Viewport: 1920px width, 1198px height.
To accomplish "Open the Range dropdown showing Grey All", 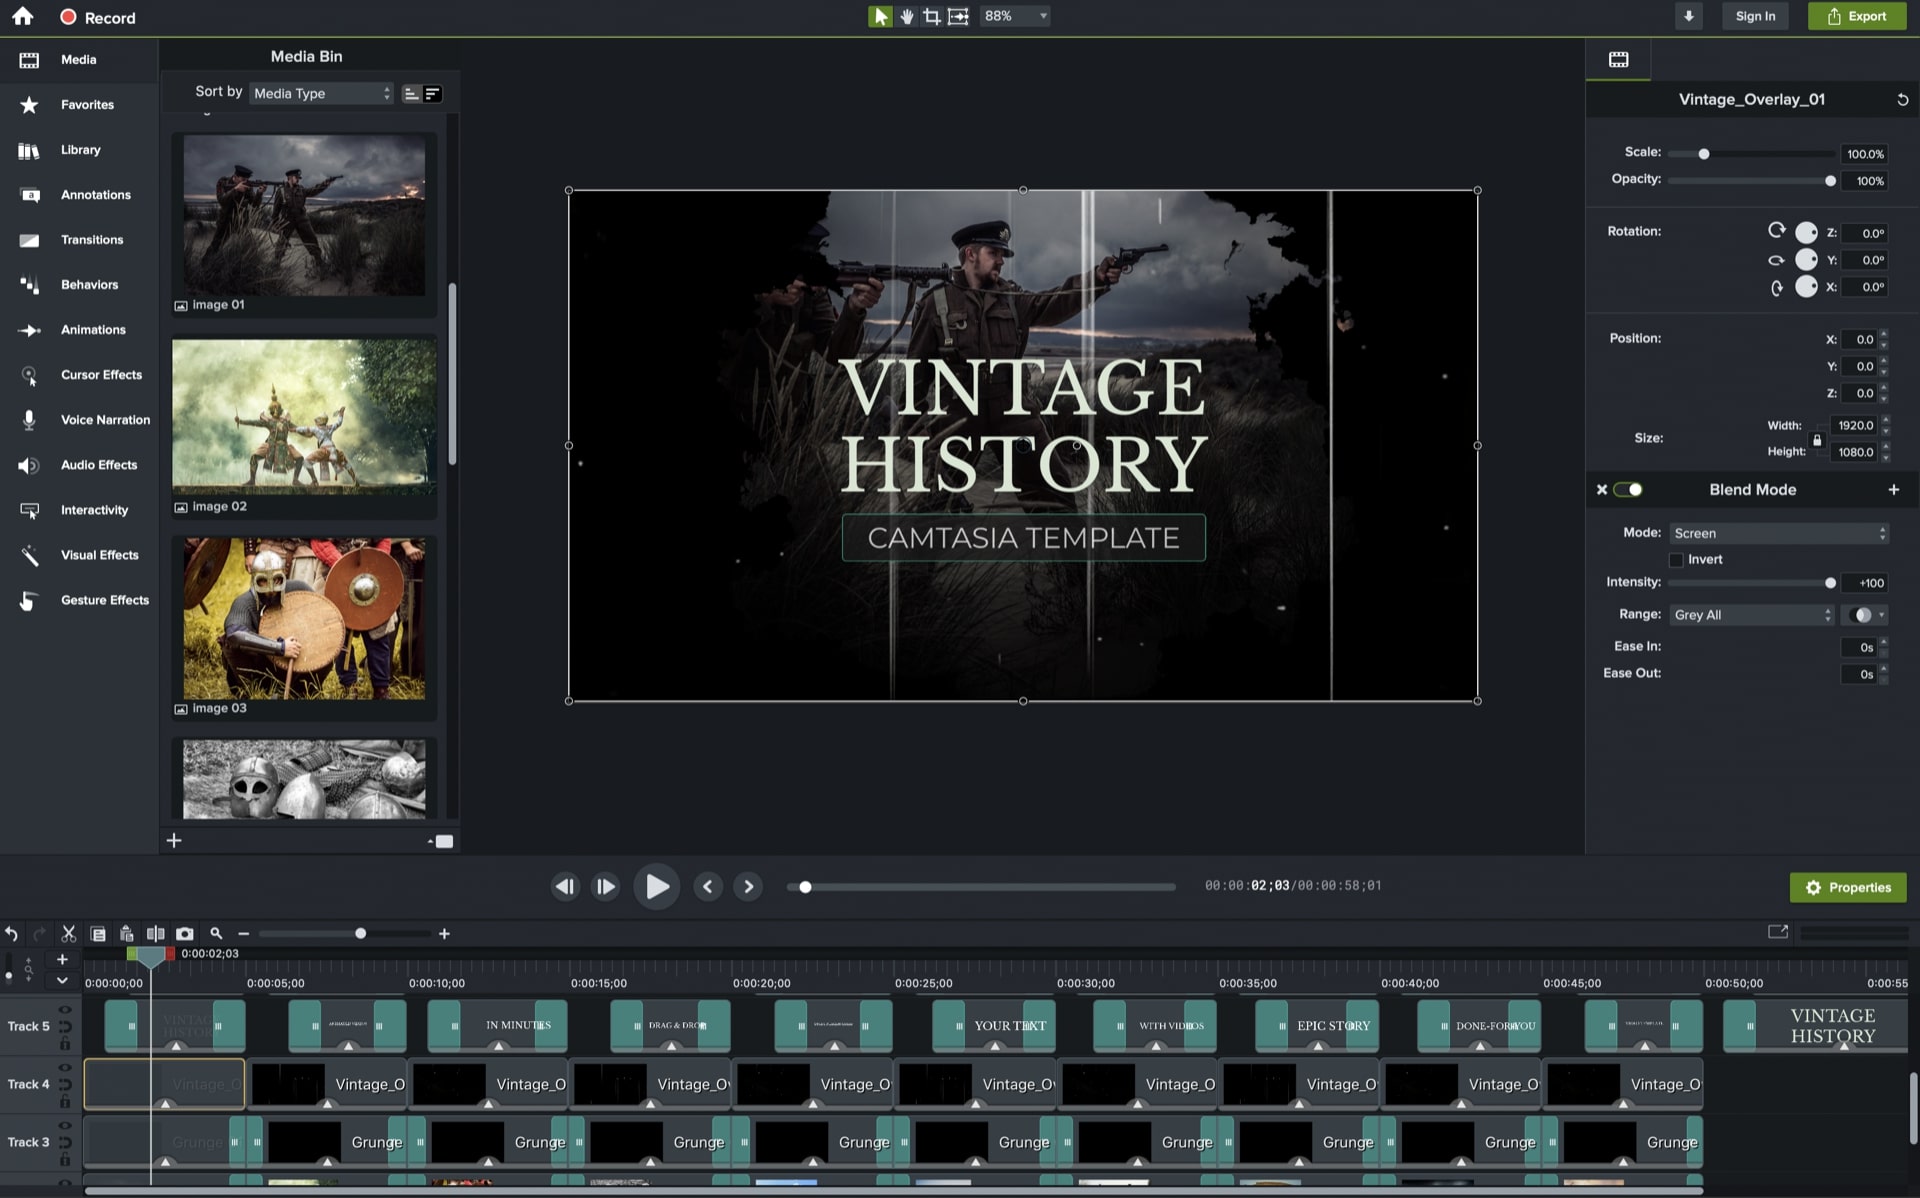I will [x=1752, y=615].
